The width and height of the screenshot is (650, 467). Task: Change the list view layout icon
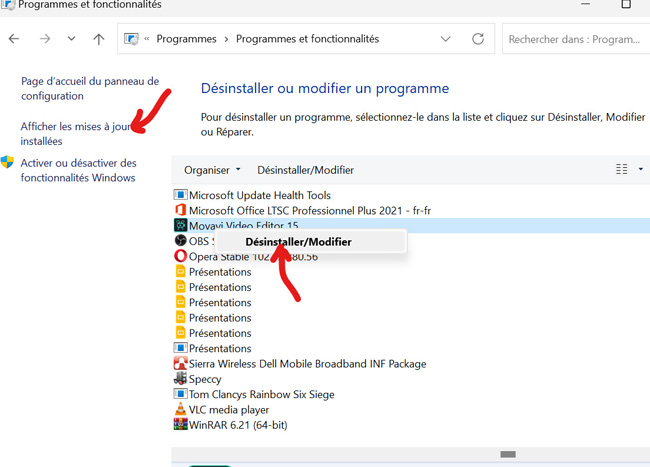click(621, 169)
